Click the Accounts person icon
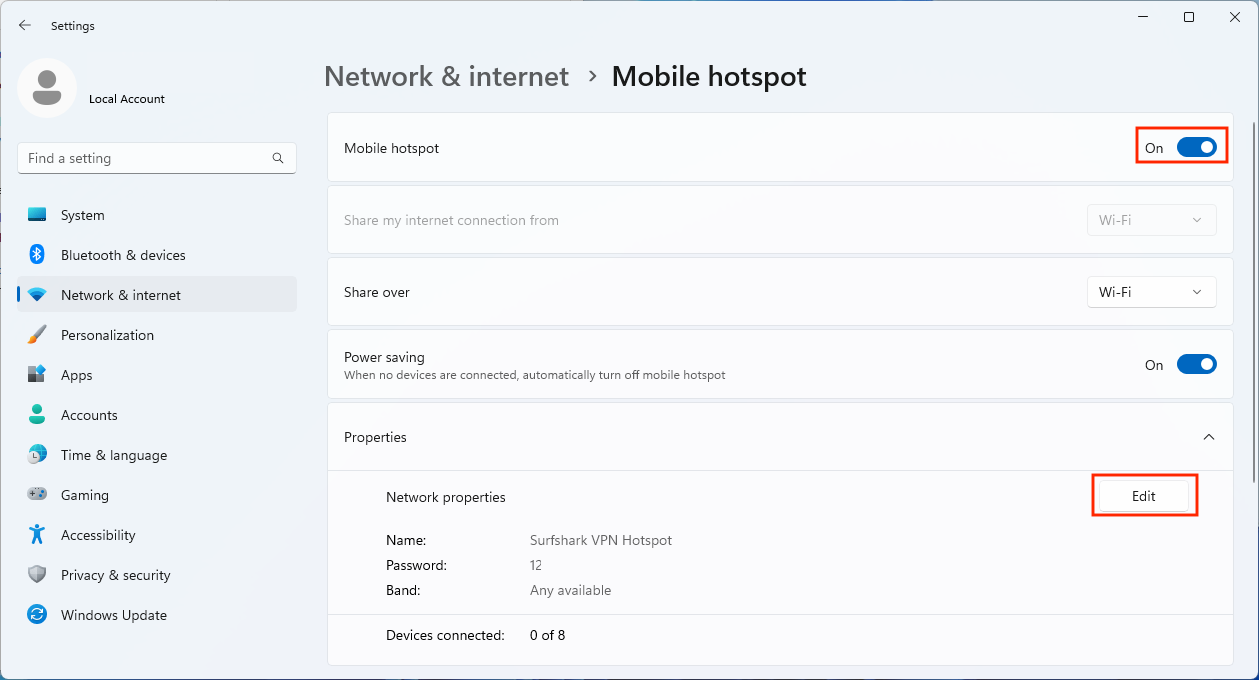Screen dimensions: 1259x680 point(37,415)
